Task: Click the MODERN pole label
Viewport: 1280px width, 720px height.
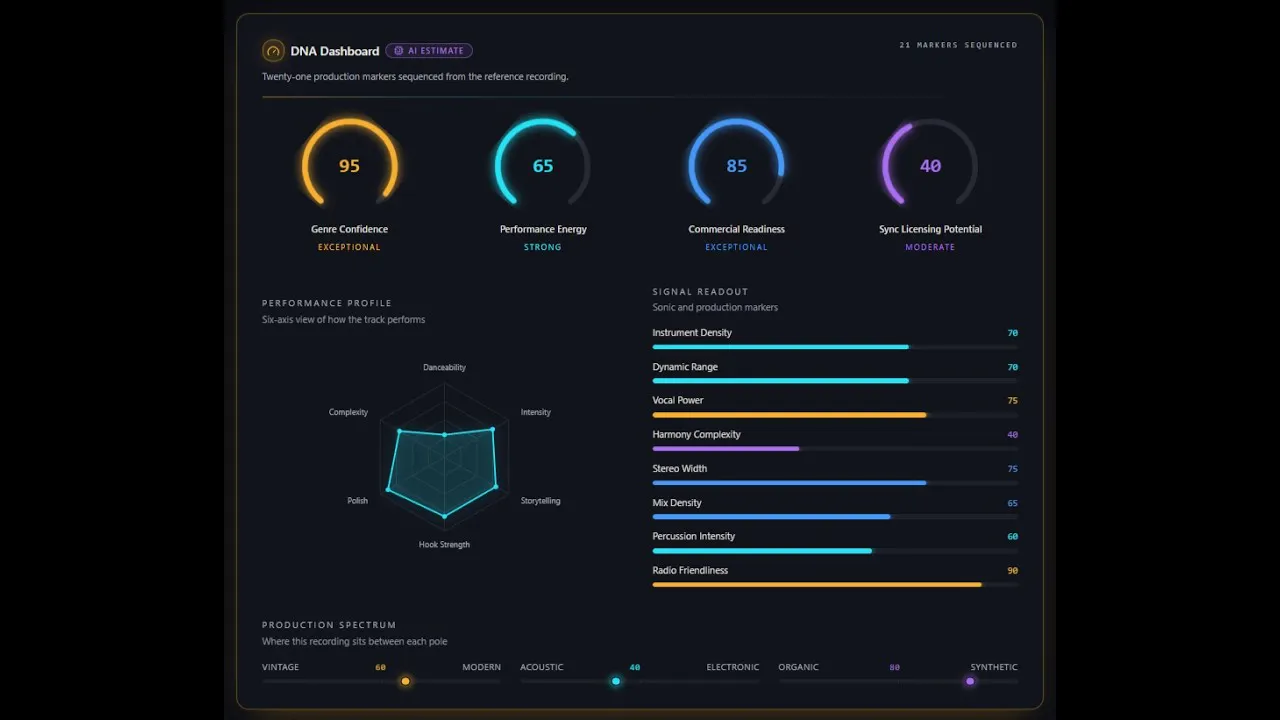Action: 481,667
